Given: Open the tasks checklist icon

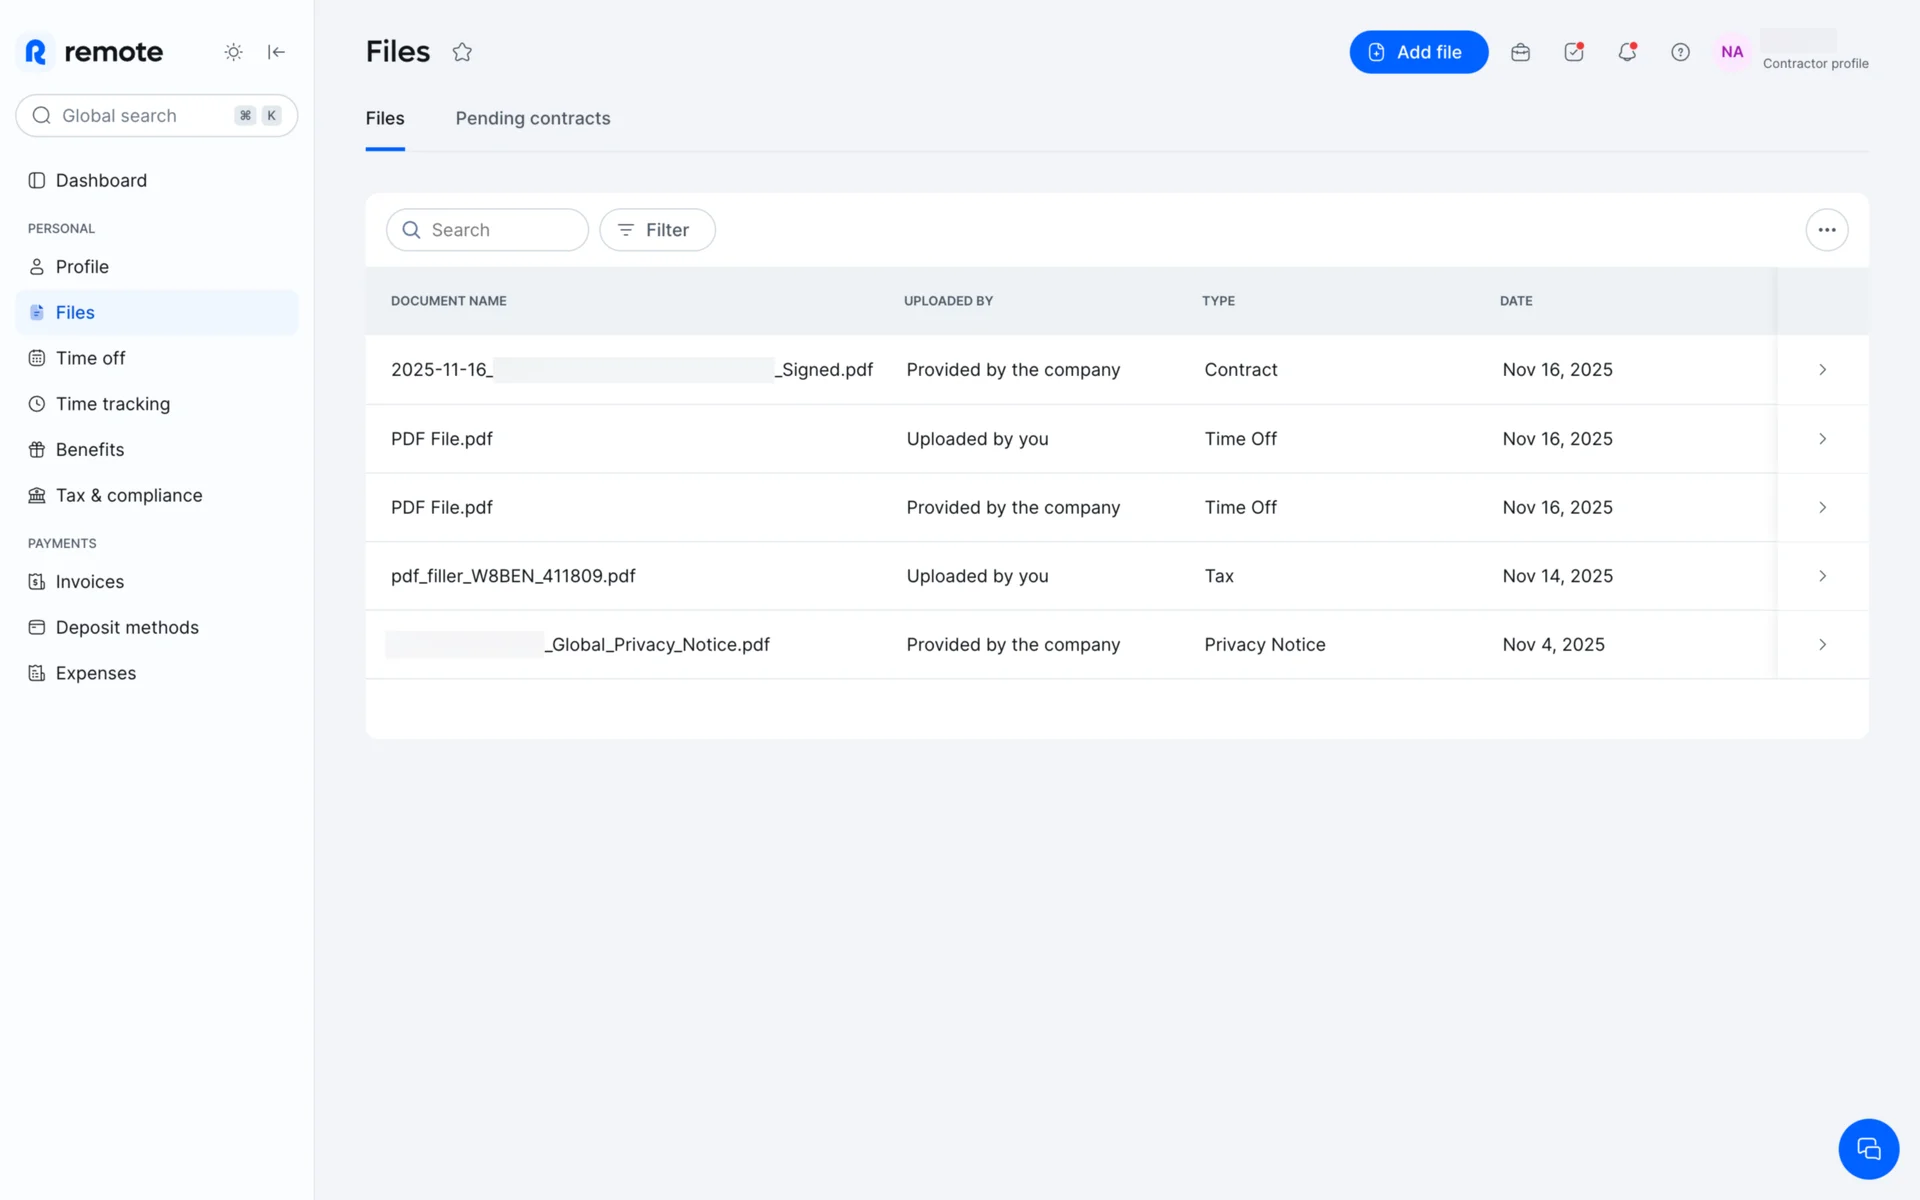Looking at the screenshot, I should [x=1574, y=52].
